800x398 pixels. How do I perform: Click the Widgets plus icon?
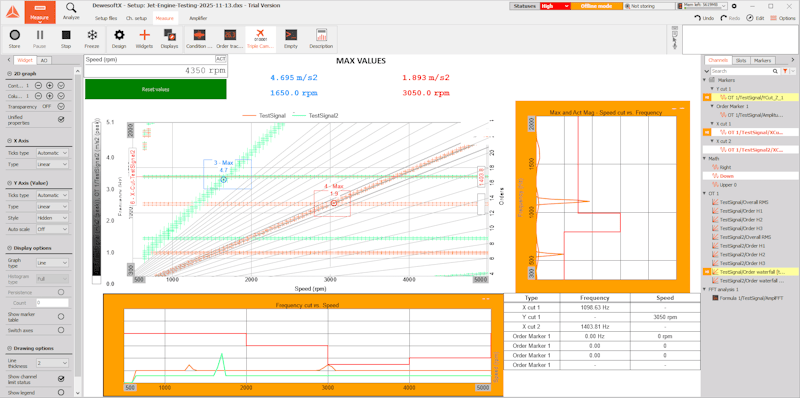tap(144, 35)
